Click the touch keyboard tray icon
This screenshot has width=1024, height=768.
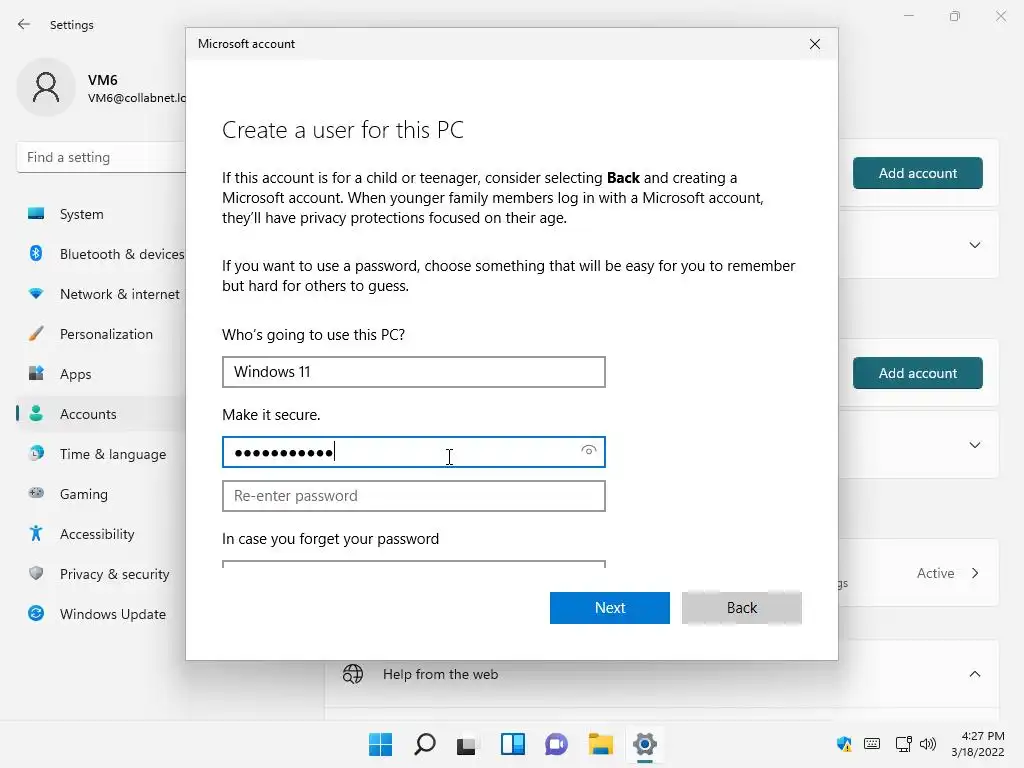click(872, 743)
